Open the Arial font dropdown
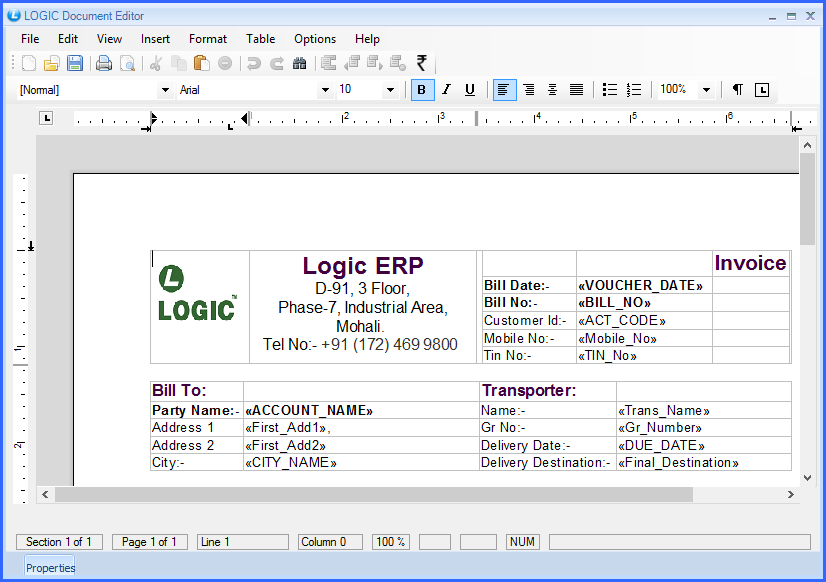 click(326, 90)
